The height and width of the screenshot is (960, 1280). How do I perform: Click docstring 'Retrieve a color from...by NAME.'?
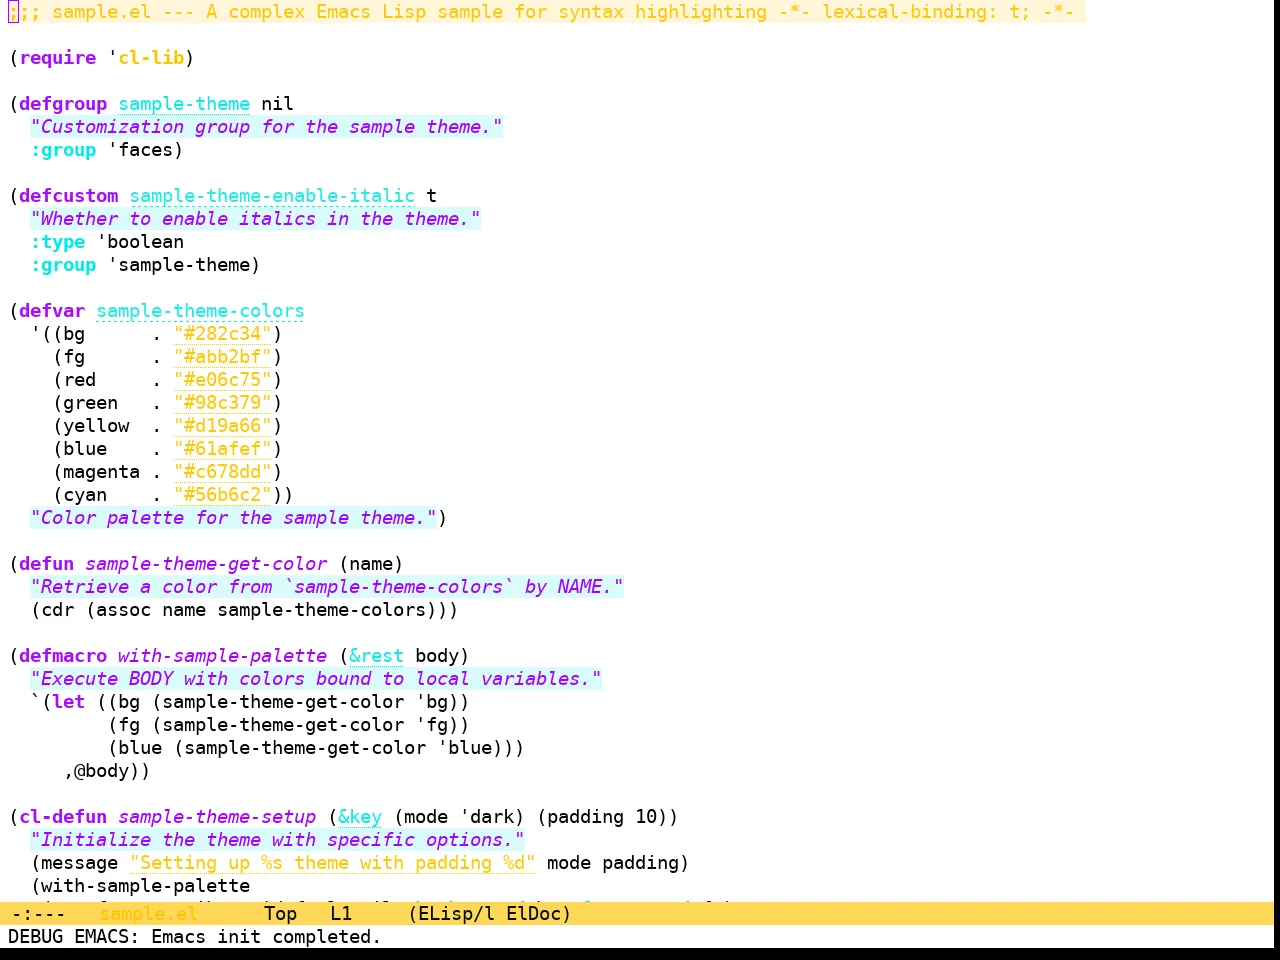tap(327, 587)
